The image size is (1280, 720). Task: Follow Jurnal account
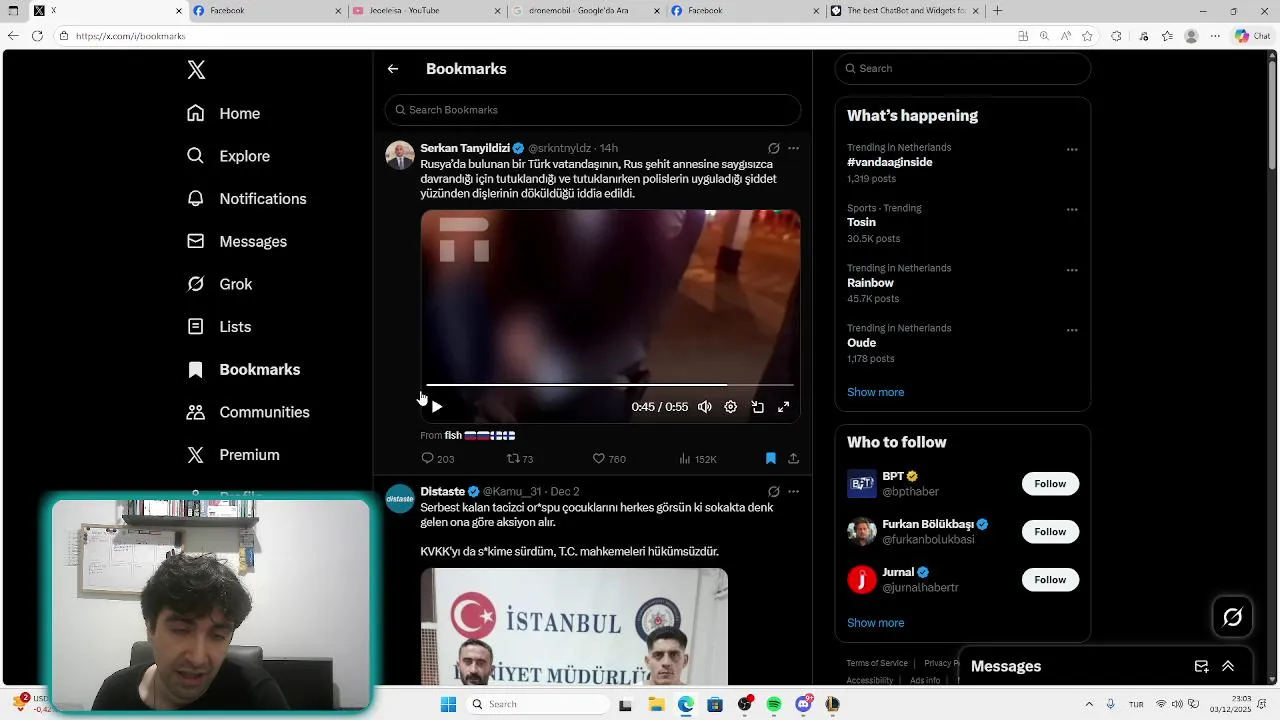pos(1050,580)
